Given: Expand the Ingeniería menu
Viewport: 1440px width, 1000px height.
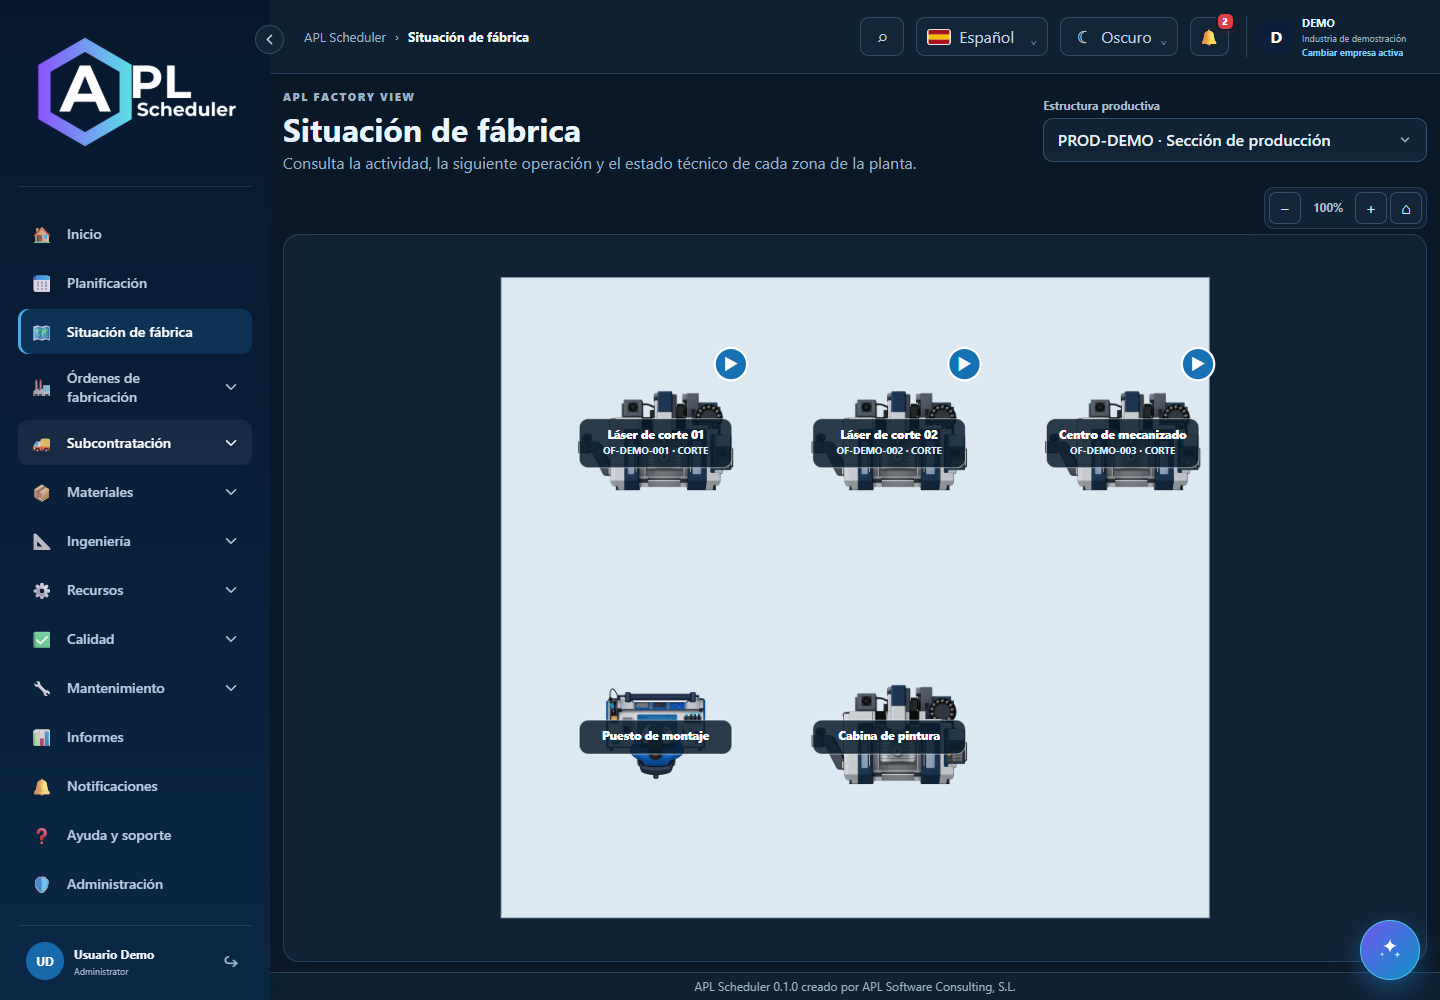Looking at the screenshot, I should [135, 541].
